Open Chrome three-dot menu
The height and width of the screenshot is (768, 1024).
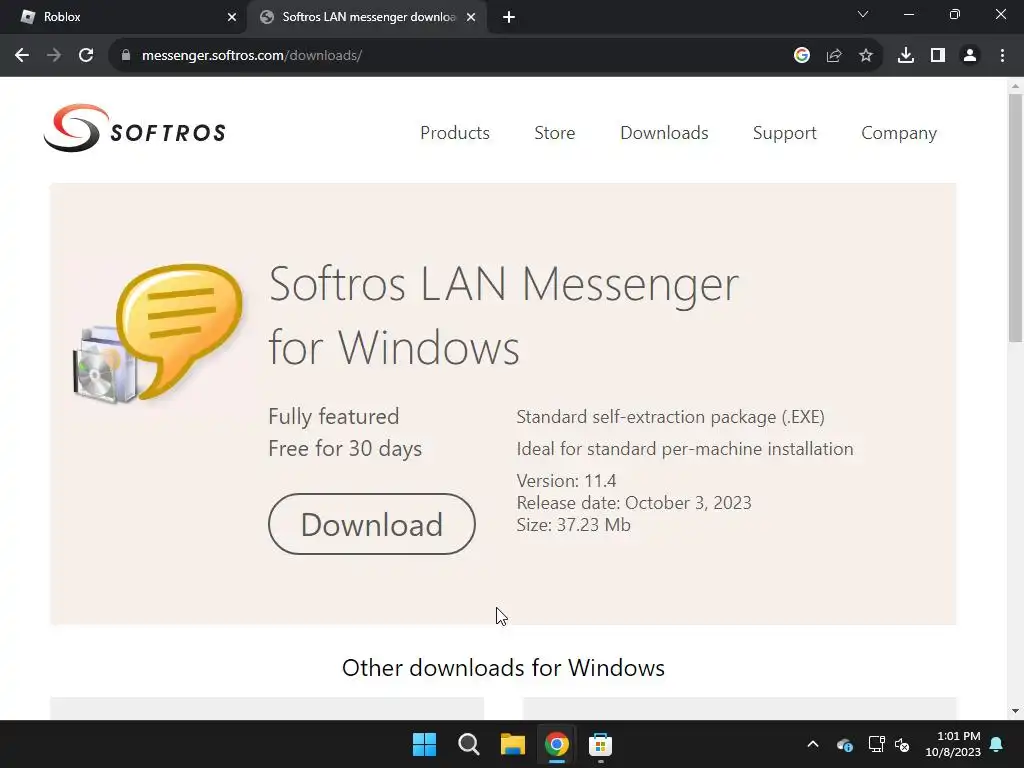click(x=1002, y=56)
